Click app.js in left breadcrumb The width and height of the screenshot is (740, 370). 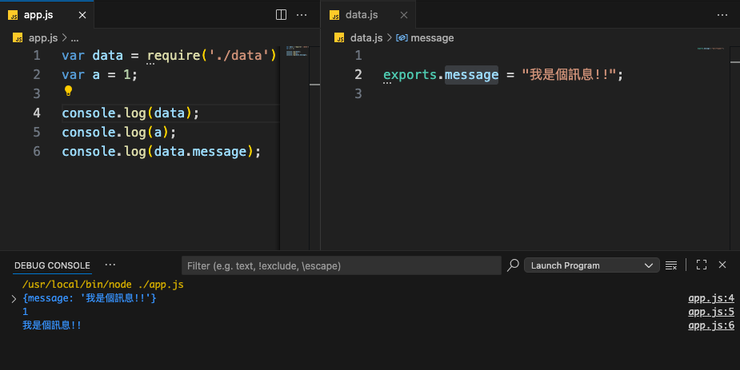tap(43, 38)
